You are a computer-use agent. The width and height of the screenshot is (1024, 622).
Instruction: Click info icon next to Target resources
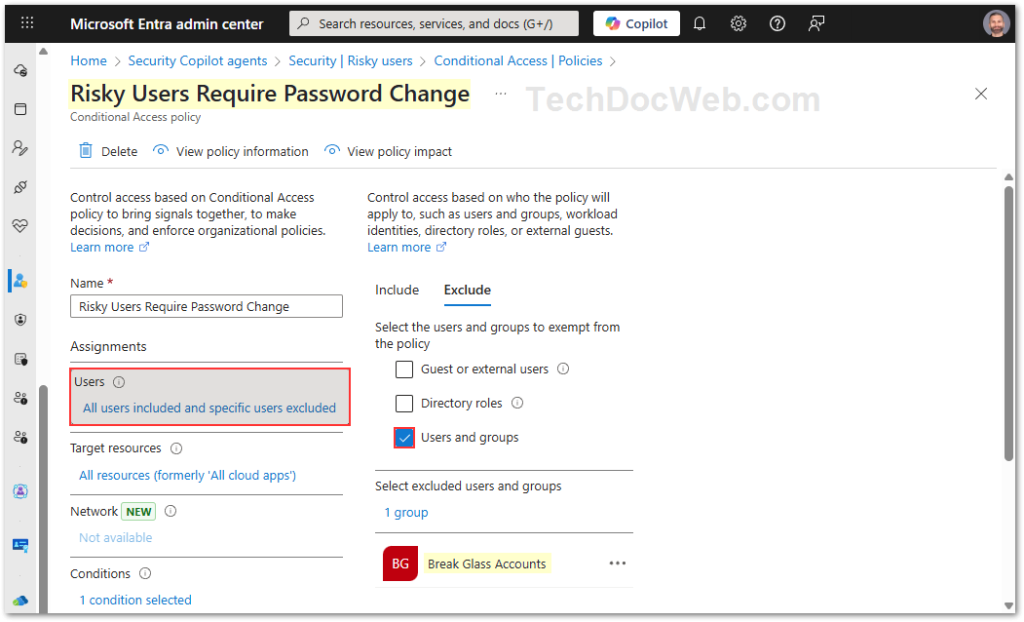(176, 449)
